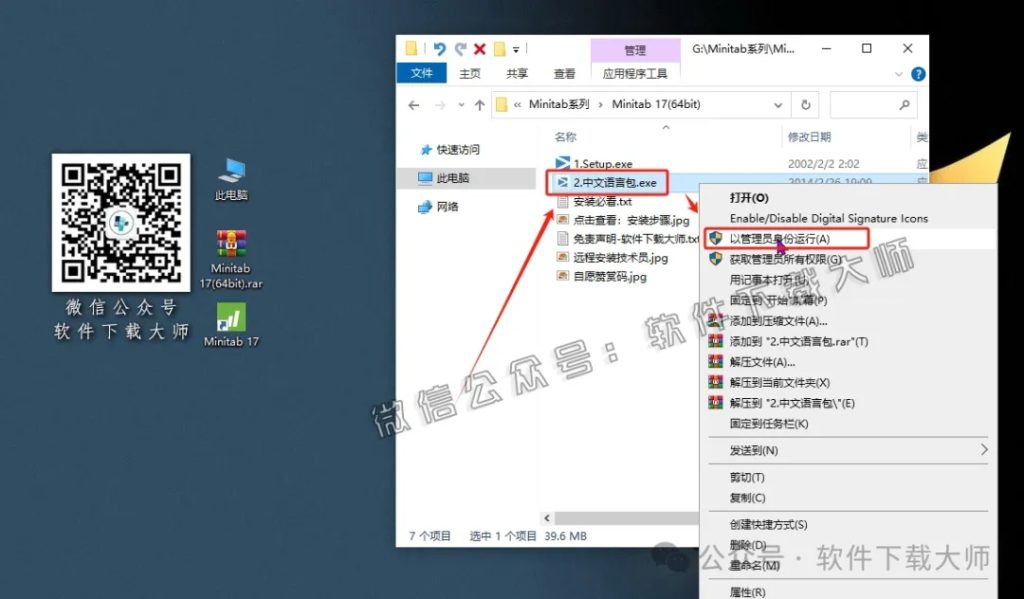Go back with the back navigation arrow
Image resolution: width=1024 pixels, height=599 pixels.
coord(415,104)
